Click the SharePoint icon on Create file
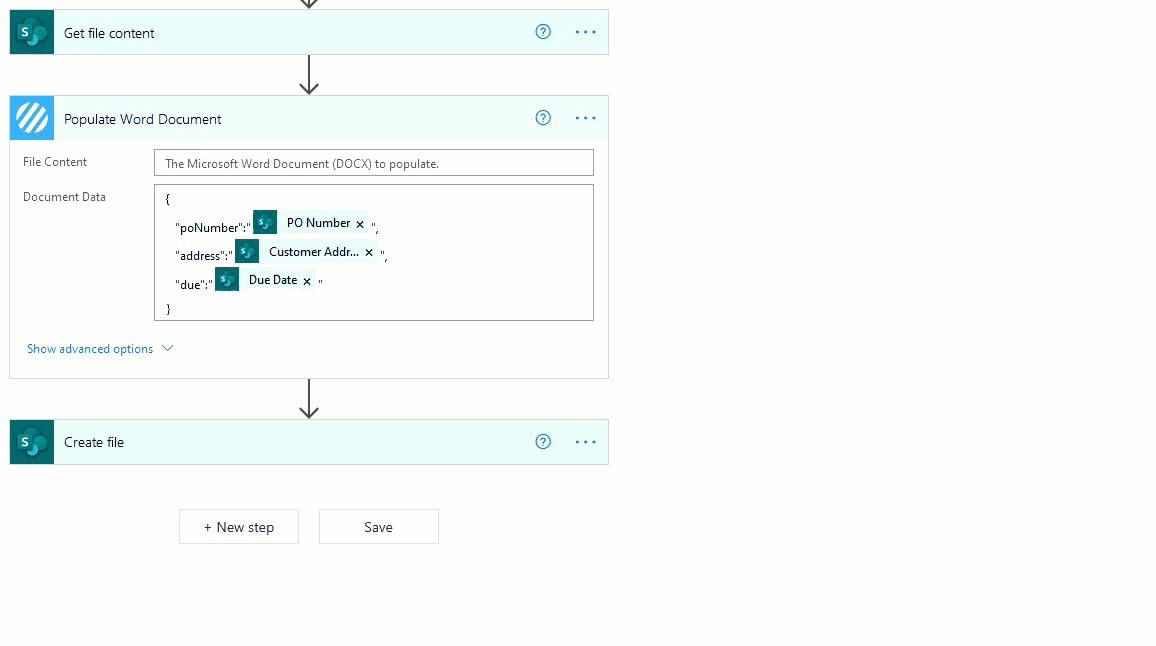Screen dimensions: 1156x646 [32, 442]
